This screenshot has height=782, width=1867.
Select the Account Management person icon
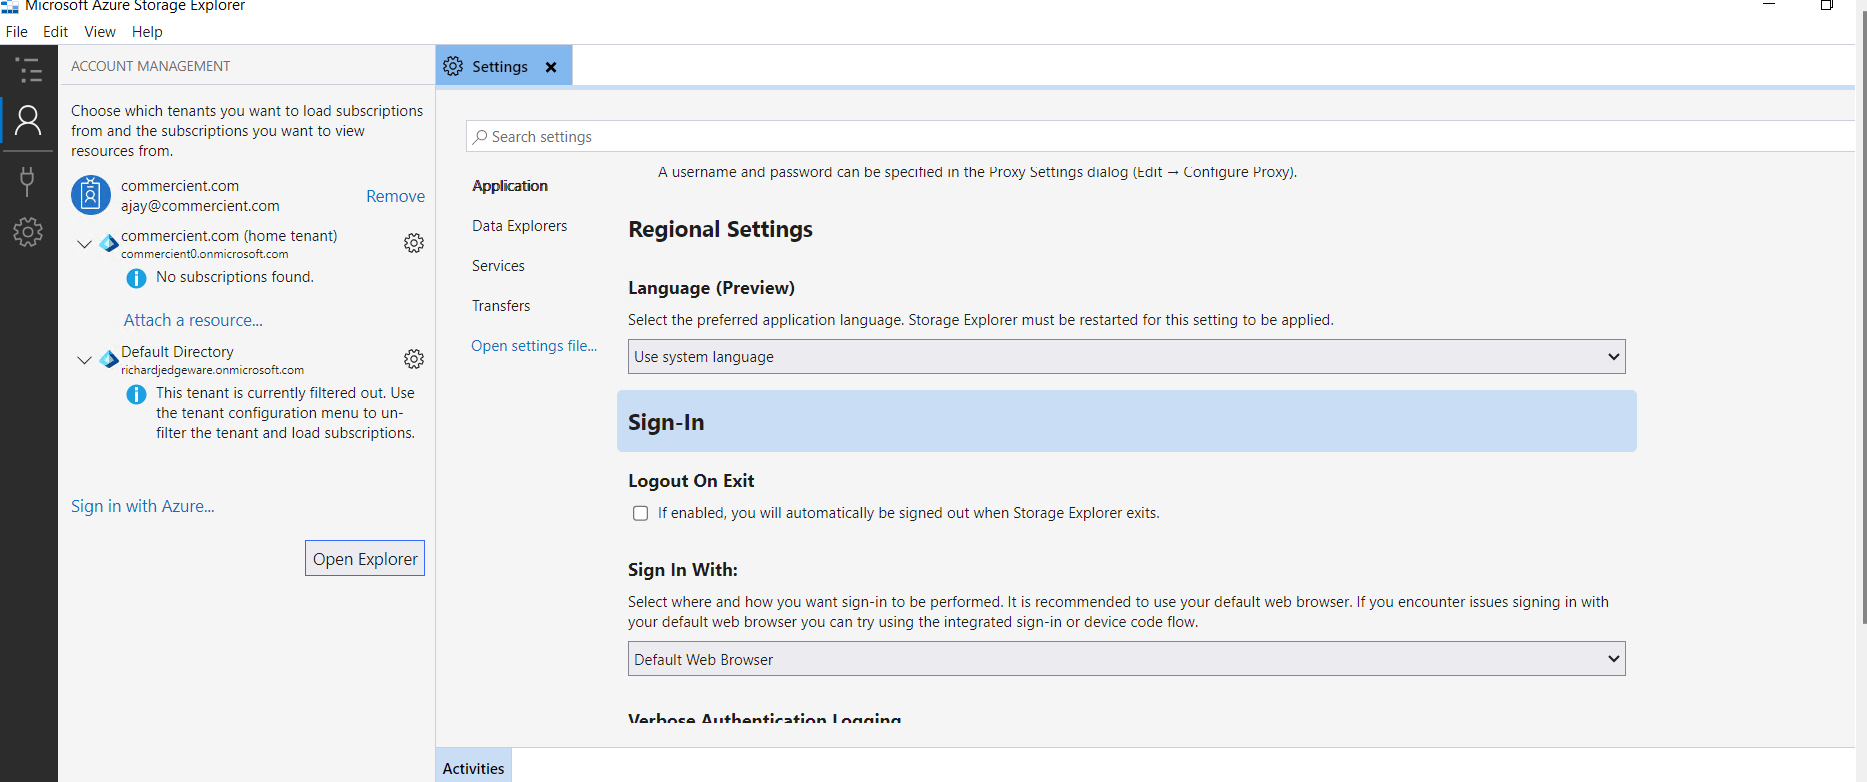28,121
